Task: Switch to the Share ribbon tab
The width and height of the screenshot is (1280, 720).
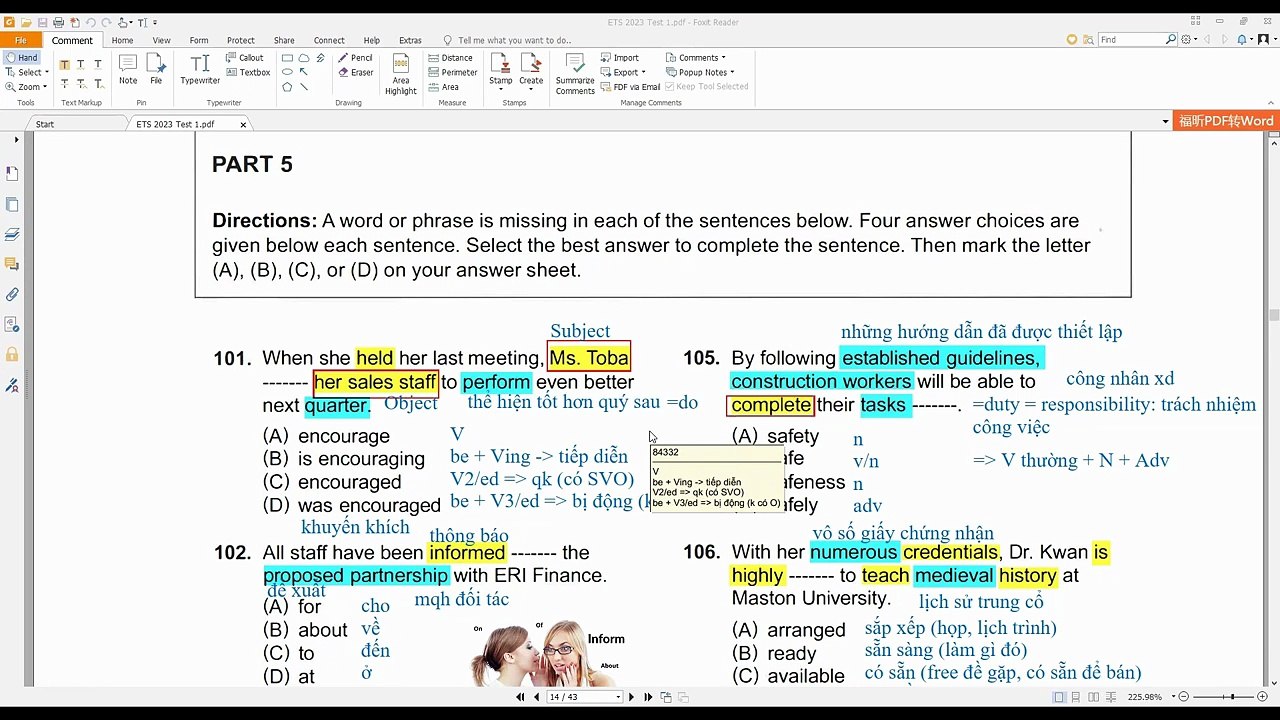Action: 284,40
